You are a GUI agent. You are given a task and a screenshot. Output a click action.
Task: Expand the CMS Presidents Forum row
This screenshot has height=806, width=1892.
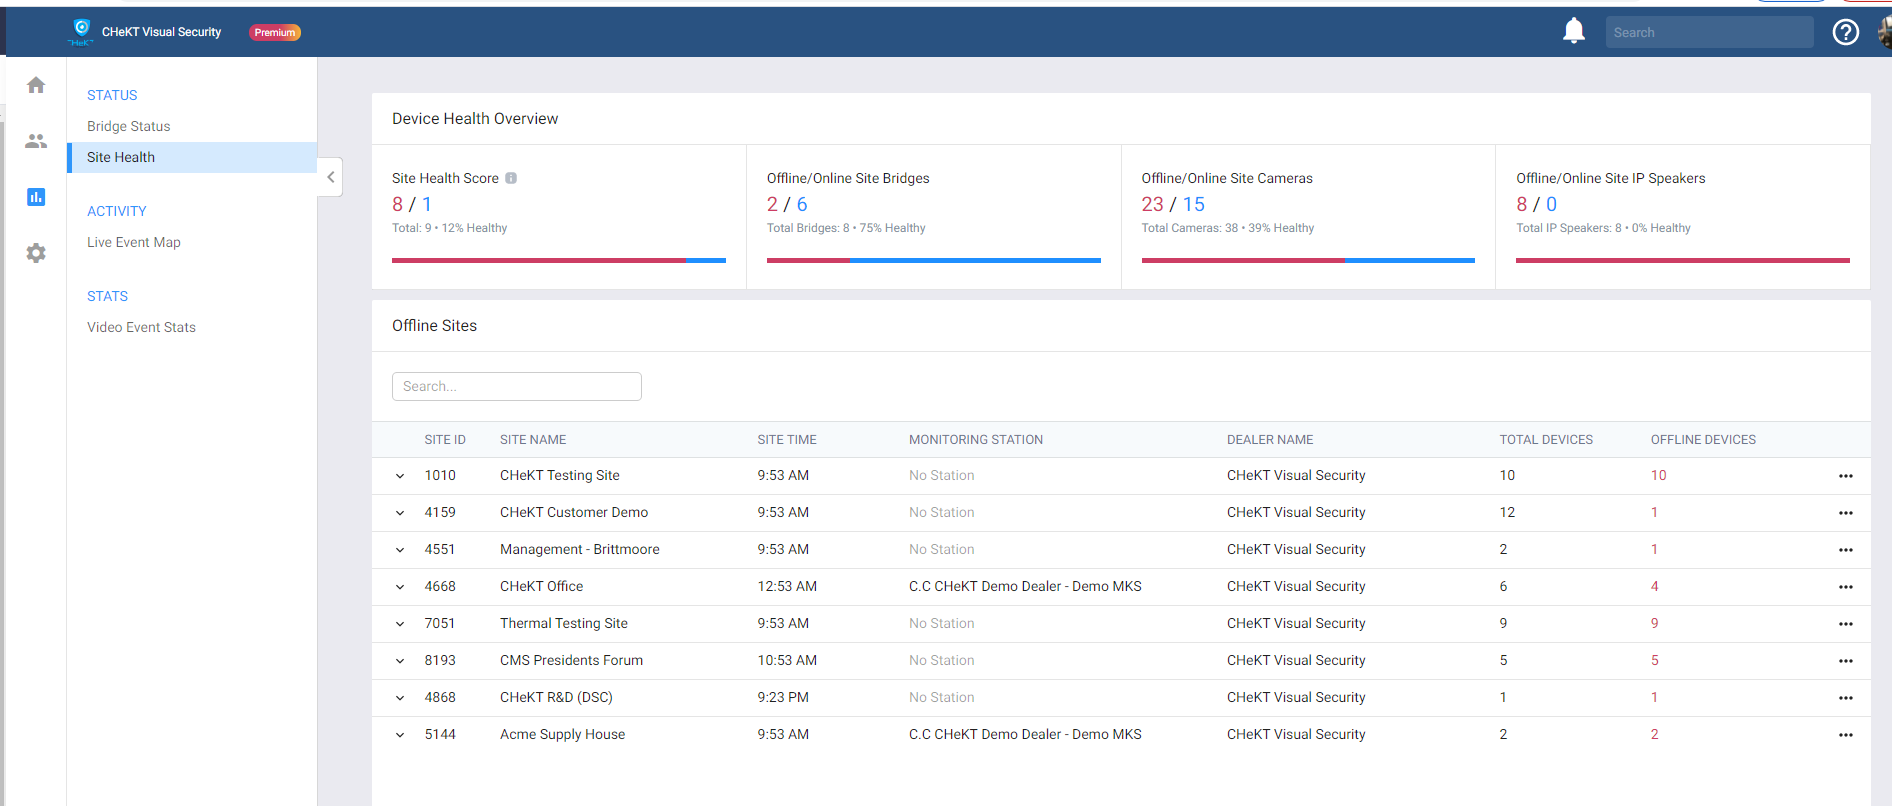pyautogui.click(x=400, y=661)
